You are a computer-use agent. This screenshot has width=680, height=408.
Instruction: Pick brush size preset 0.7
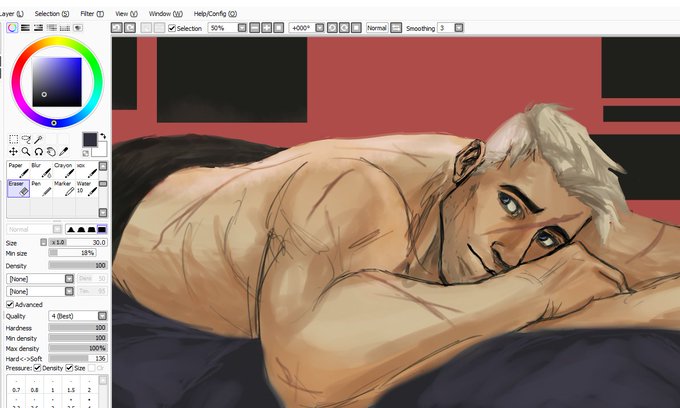16,386
